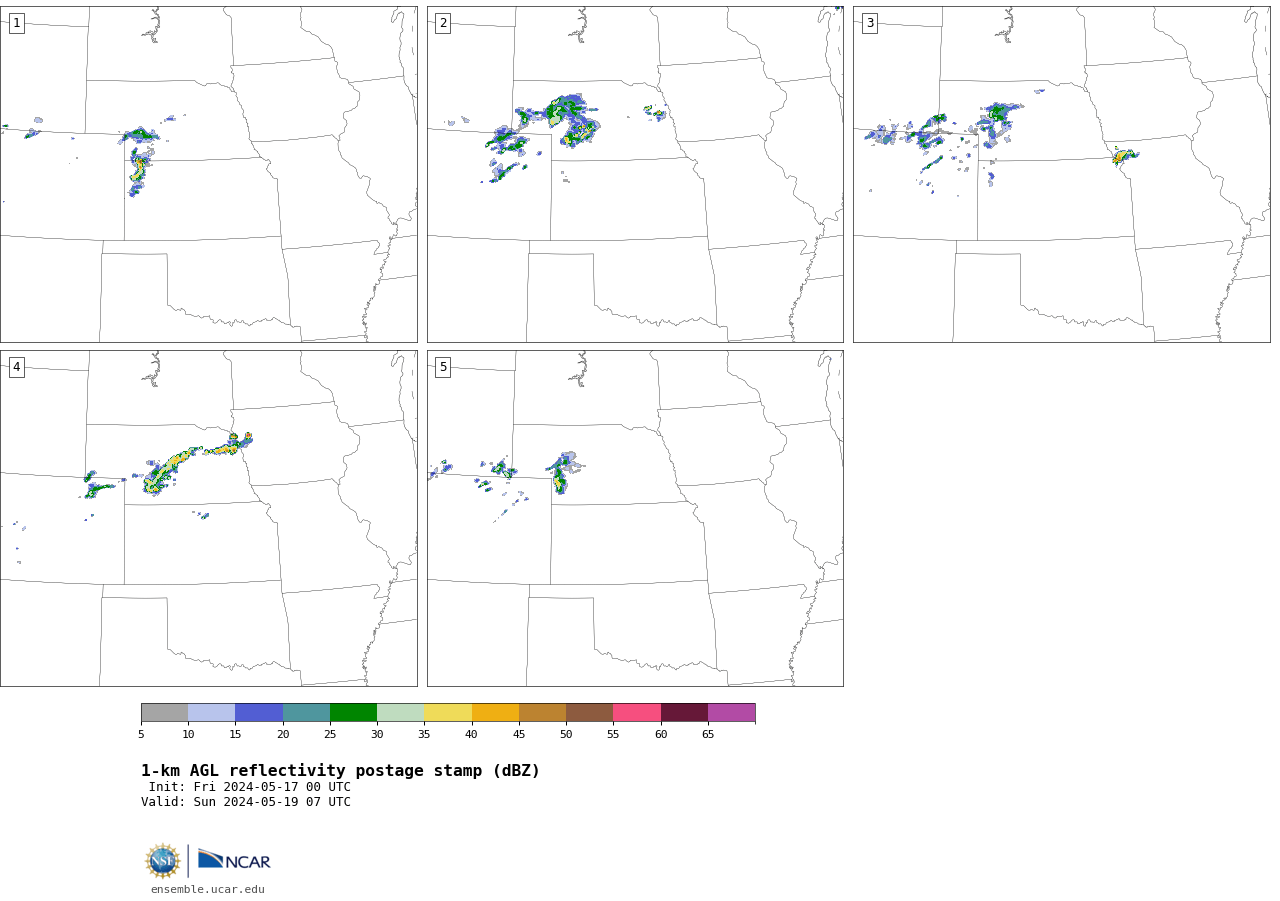Click the orange 40-45 dBZ swatch
Image resolution: width=1280 pixels, height=901 pixels.
[495, 713]
